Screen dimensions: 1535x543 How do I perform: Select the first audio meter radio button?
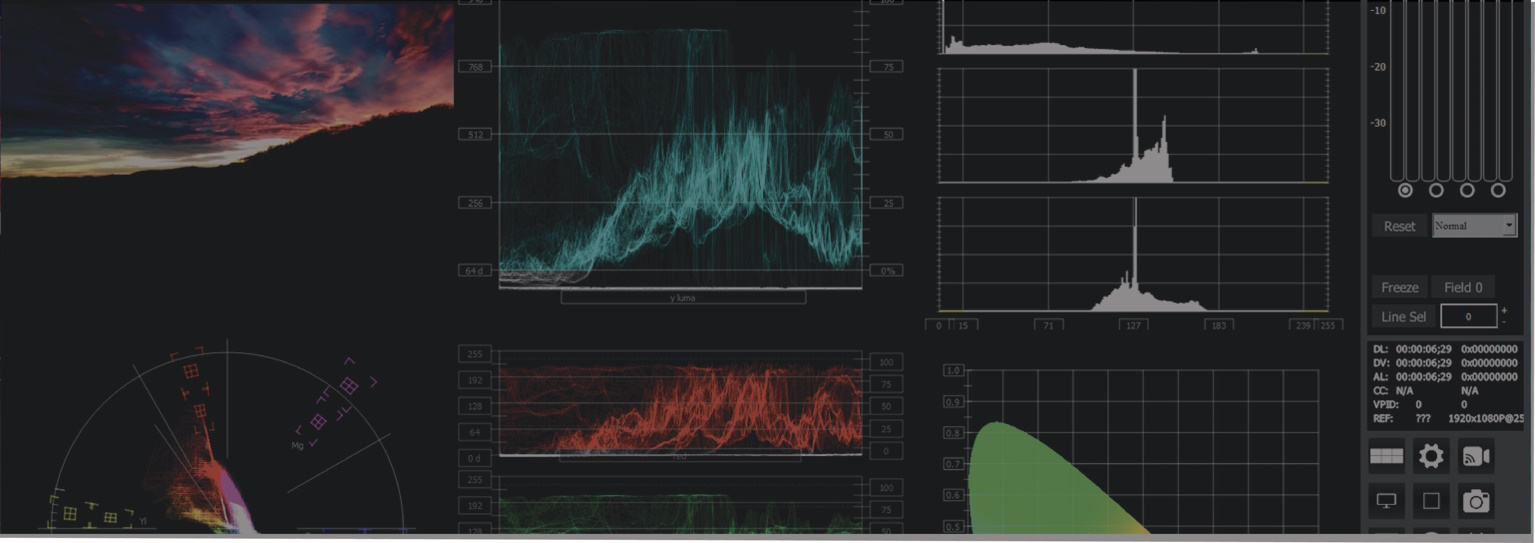(1405, 190)
